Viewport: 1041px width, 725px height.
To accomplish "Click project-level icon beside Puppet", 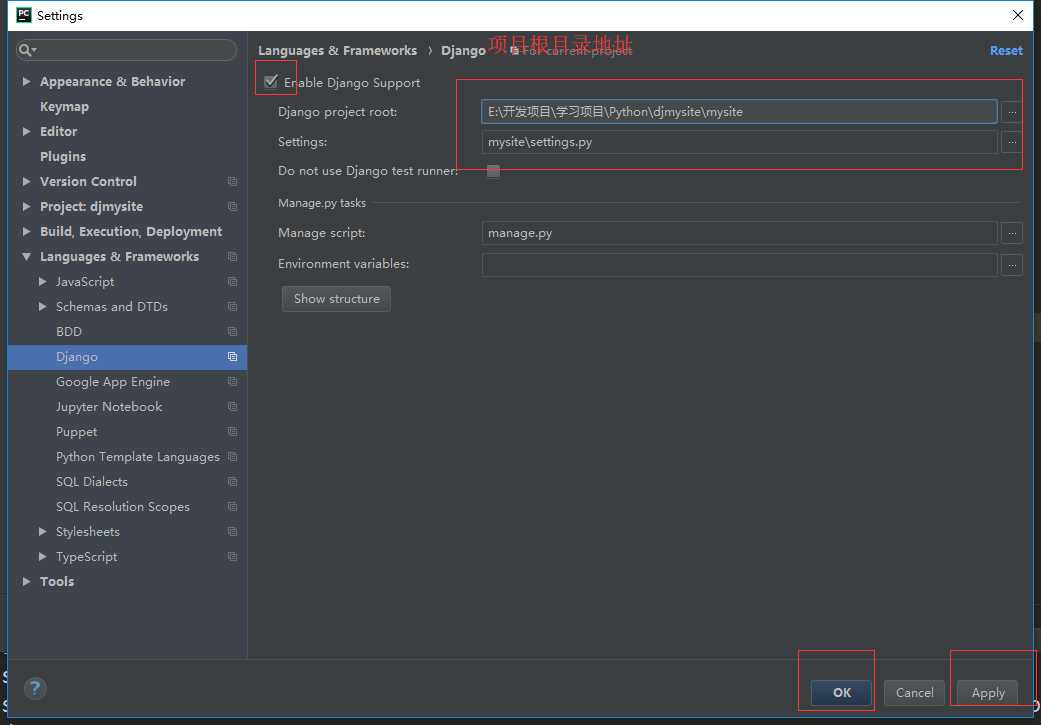I will pyautogui.click(x=232, y=432).
